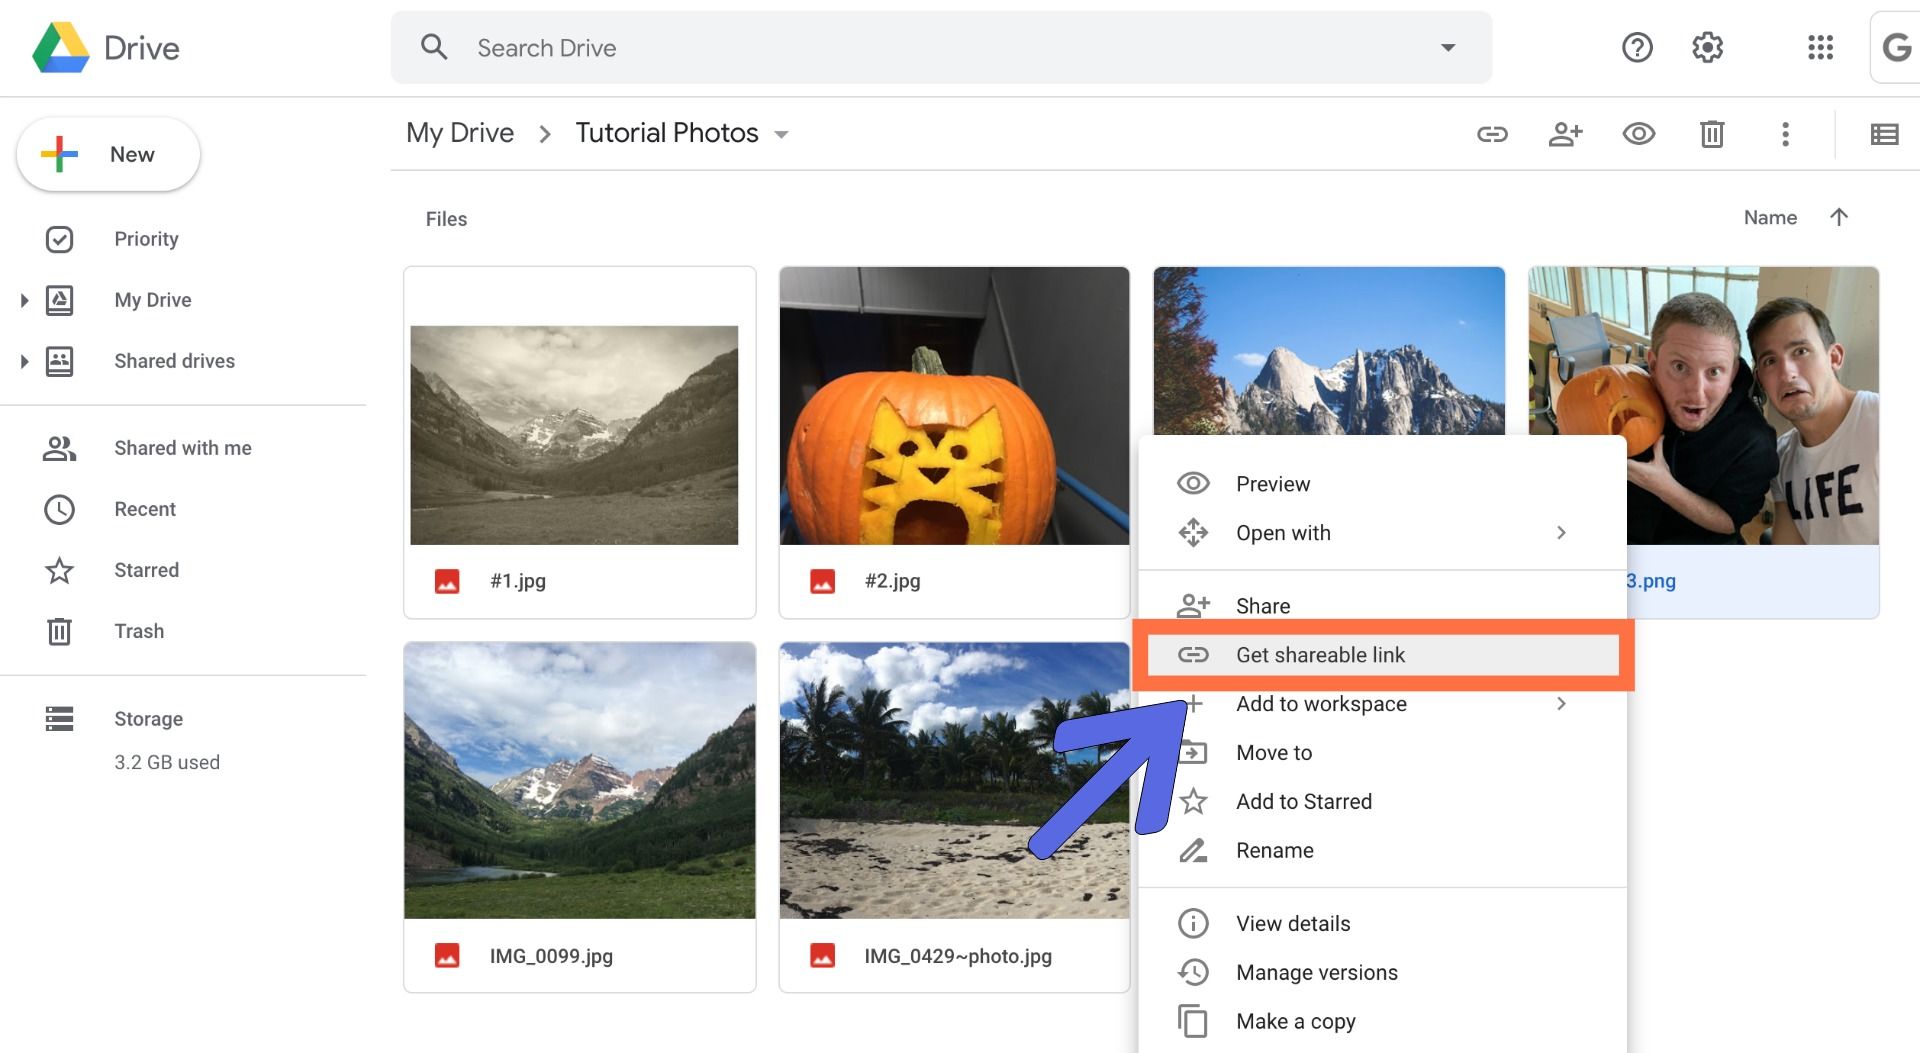This screenshot has width=1920, height=1053.
Task: Click the New button
Action: [109, 154]
